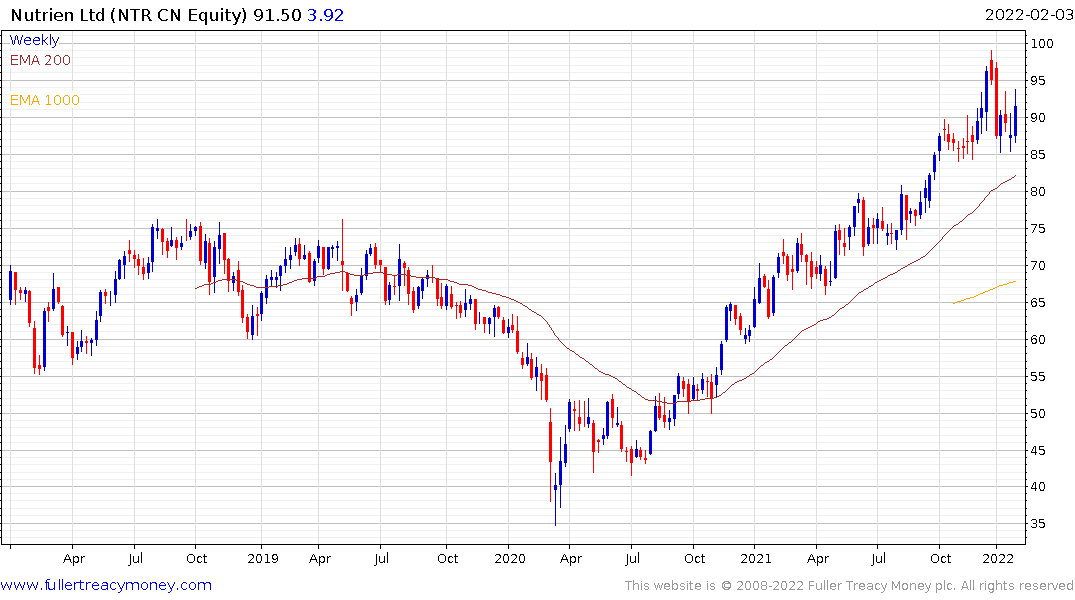Click the 2019 time axis label
1075x600 pixels.
(x=263, y=558)
